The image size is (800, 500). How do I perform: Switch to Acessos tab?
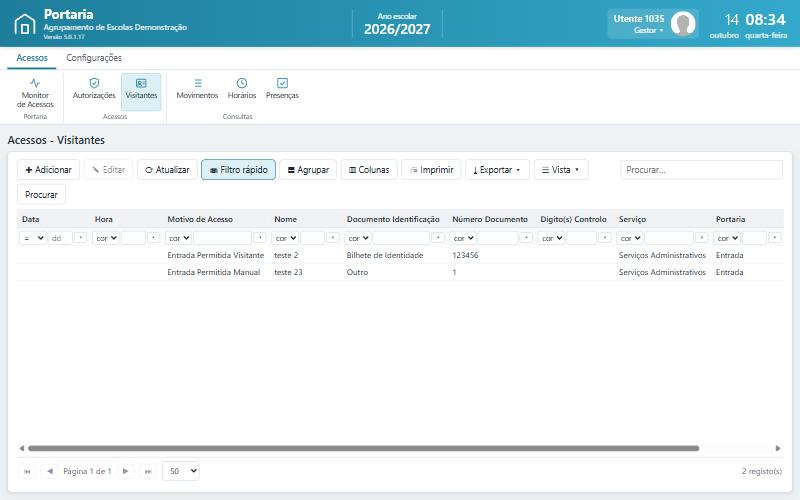click(32, 58)
